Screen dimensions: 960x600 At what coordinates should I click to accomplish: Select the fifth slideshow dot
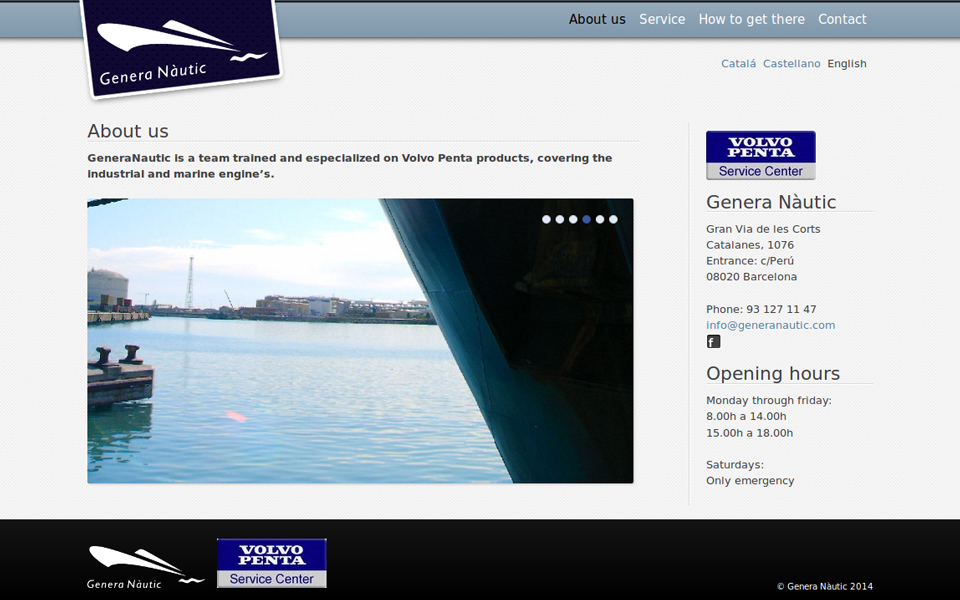coord(600,219)
